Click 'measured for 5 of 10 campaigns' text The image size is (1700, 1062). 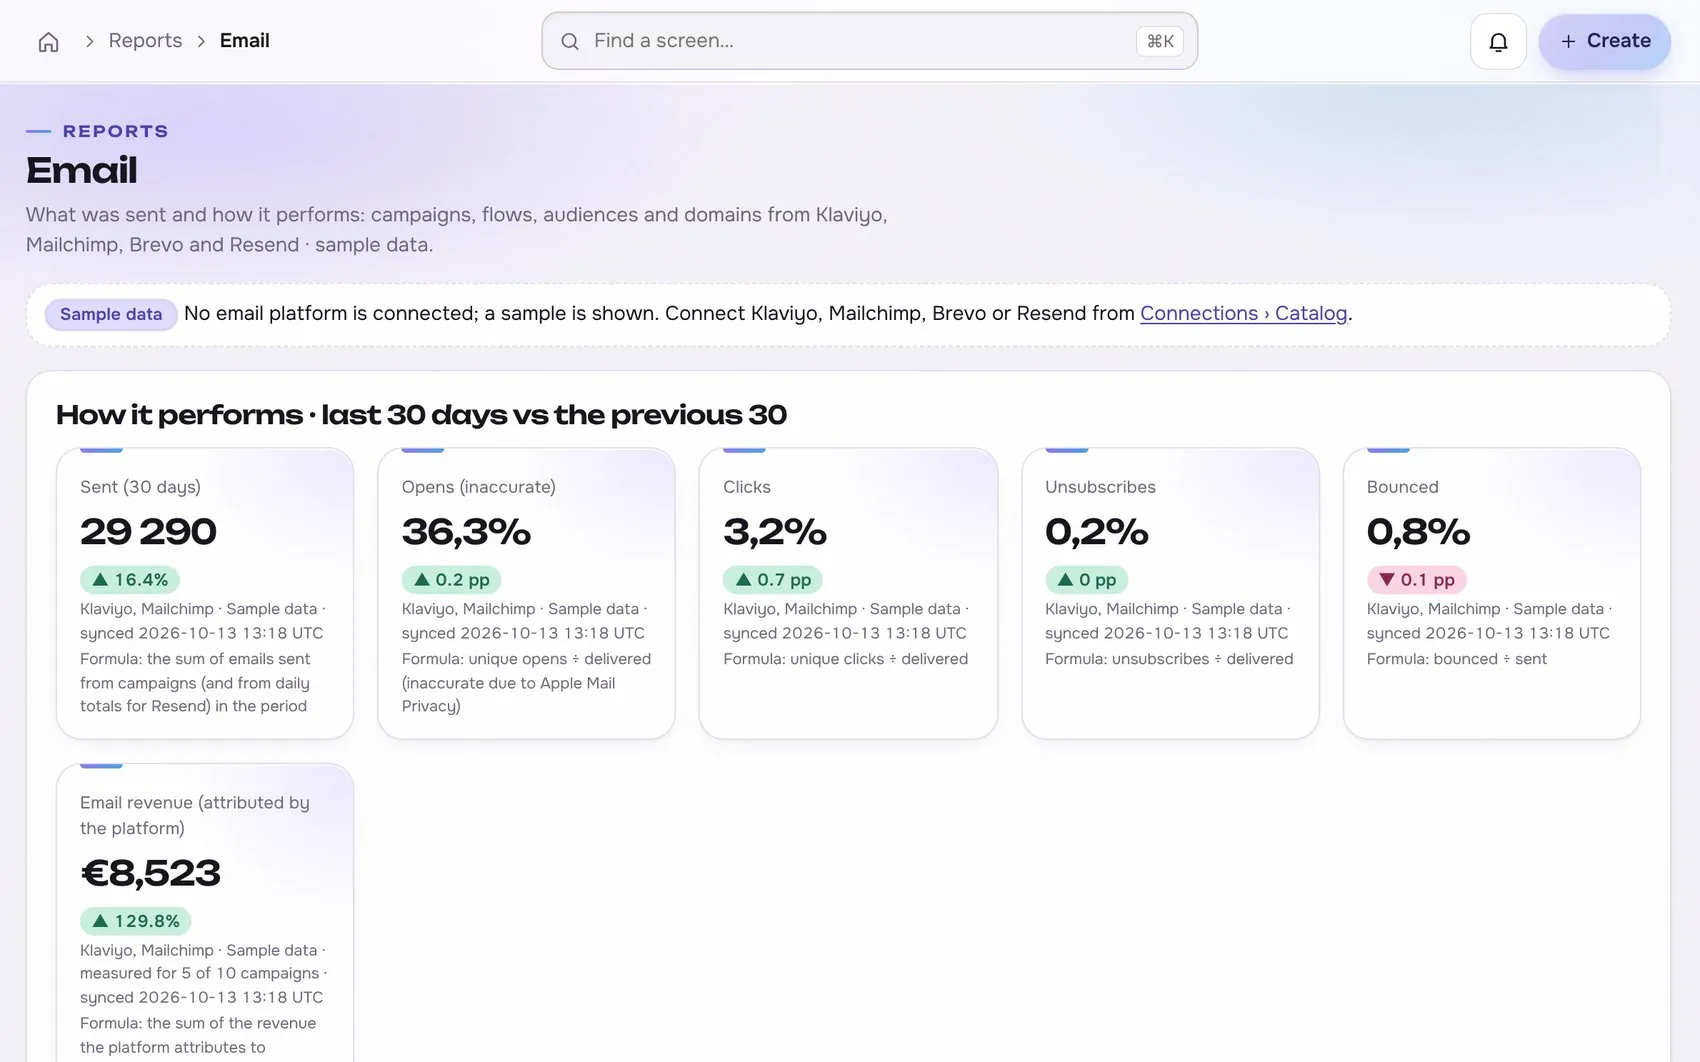tap(199, 973)
